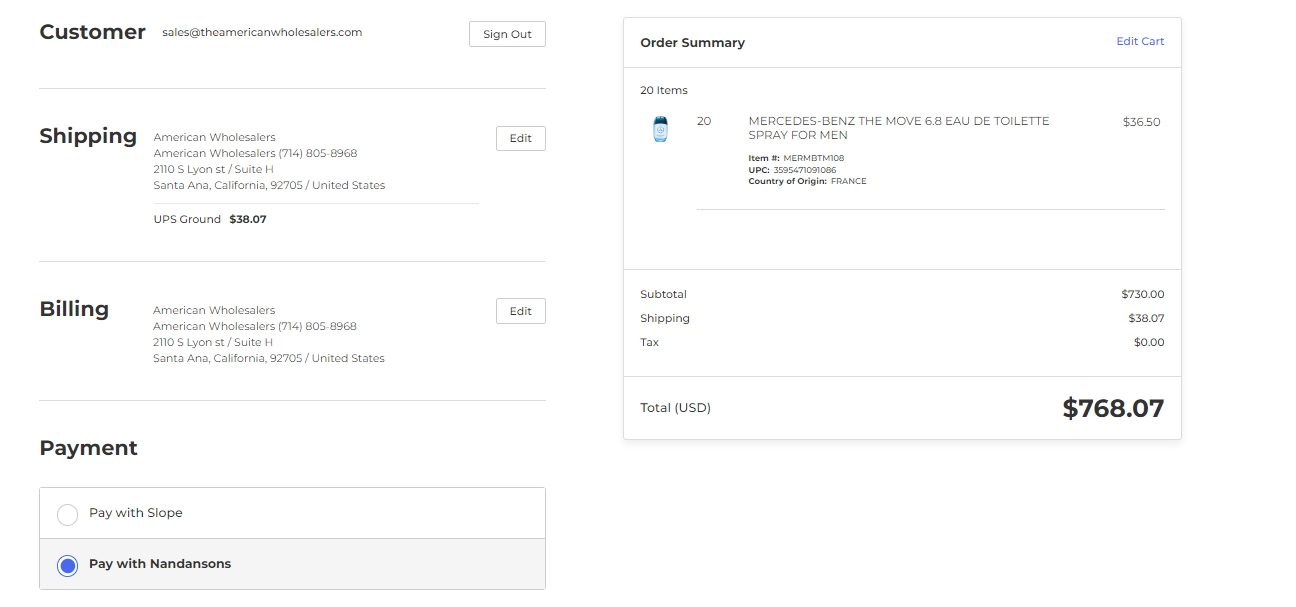Viewport: 1296px width, 607px height.
Task: Click the item price $36.50
Action: coord(1141,122)
